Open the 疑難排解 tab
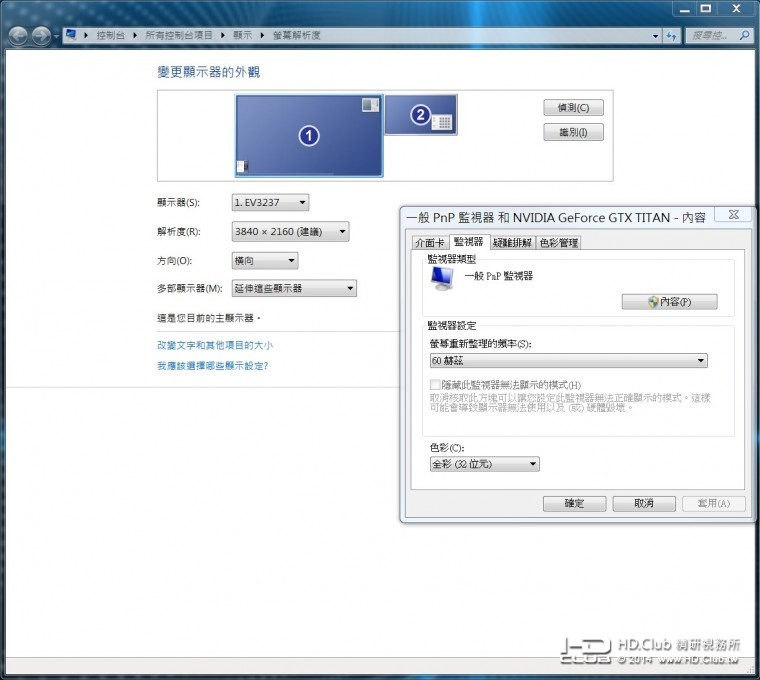The height and width of the screenshot is (680, 760). [x=511, y=242]
